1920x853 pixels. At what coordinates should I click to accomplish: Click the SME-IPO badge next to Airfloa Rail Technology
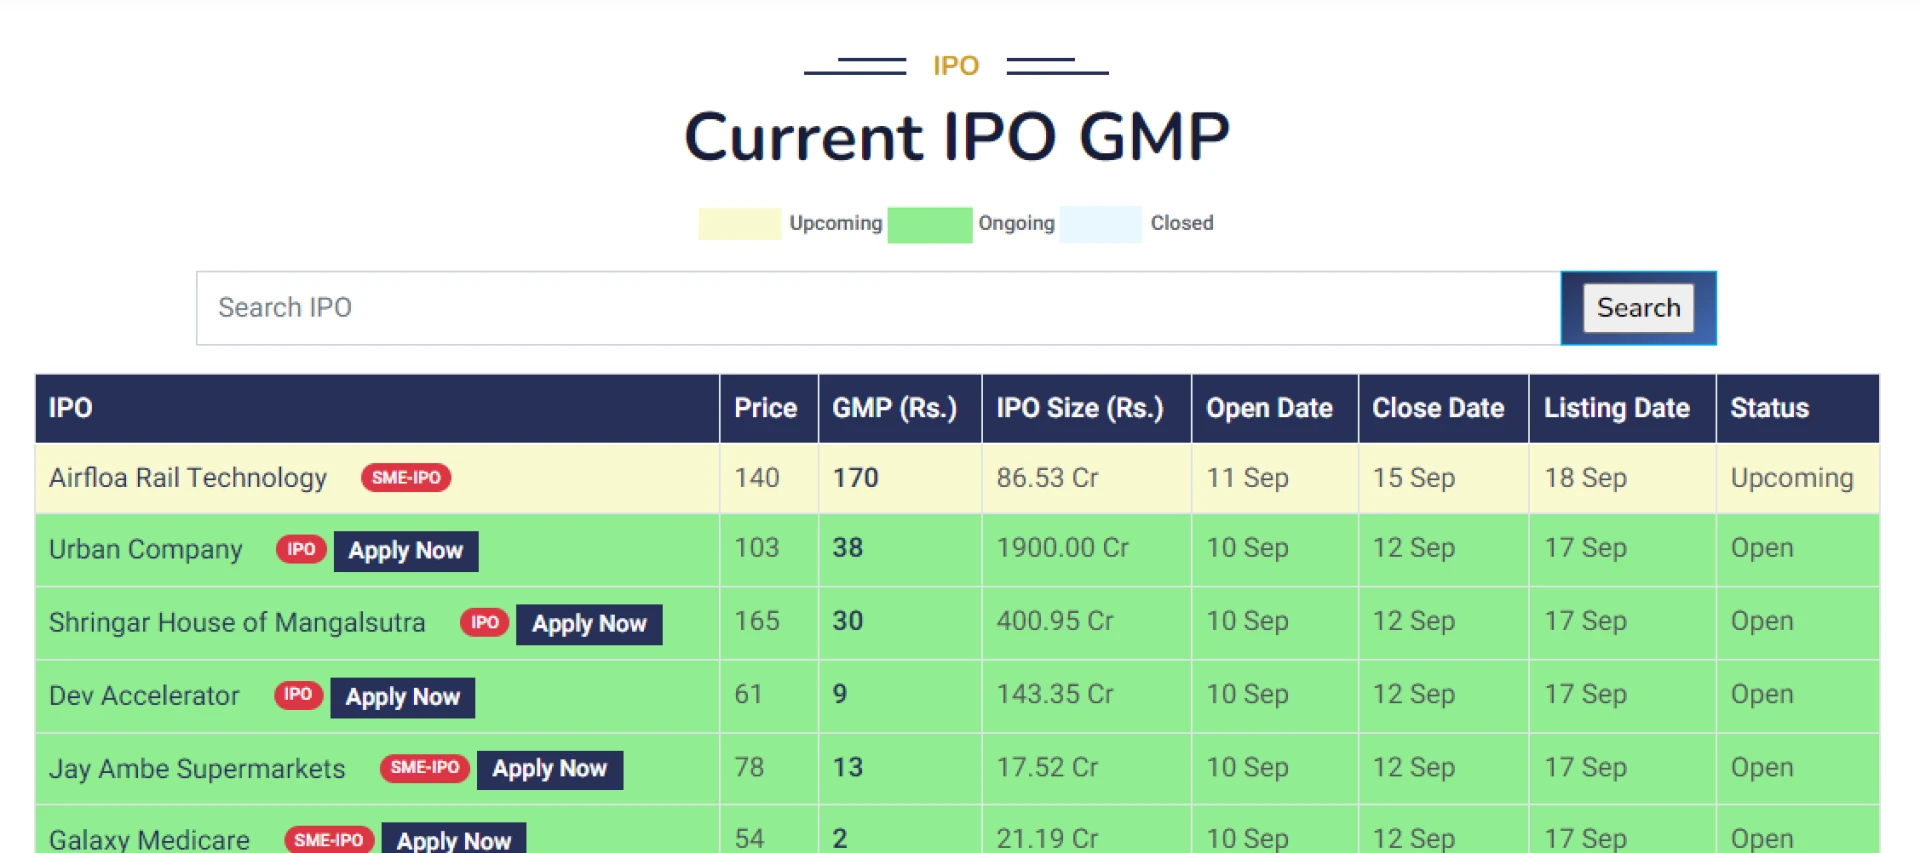coord(405,478)
